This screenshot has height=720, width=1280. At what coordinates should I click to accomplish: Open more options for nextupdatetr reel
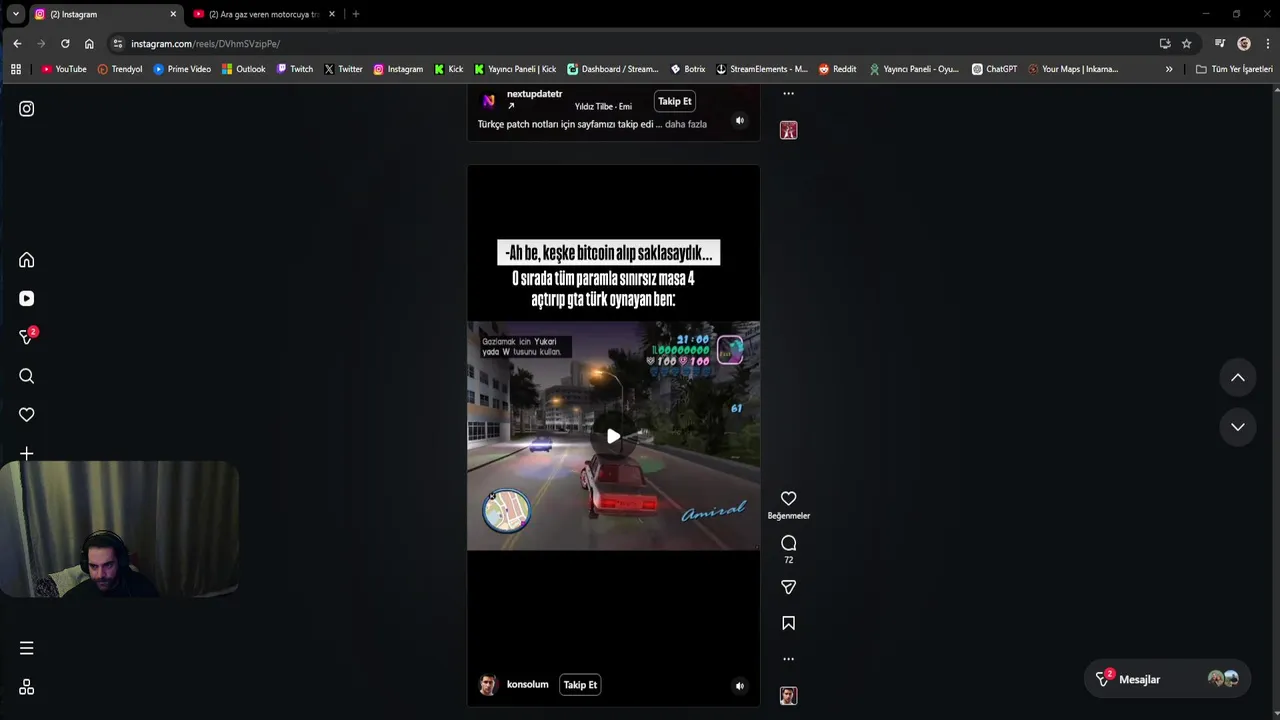pyautogui.click(x=788, y=94)
